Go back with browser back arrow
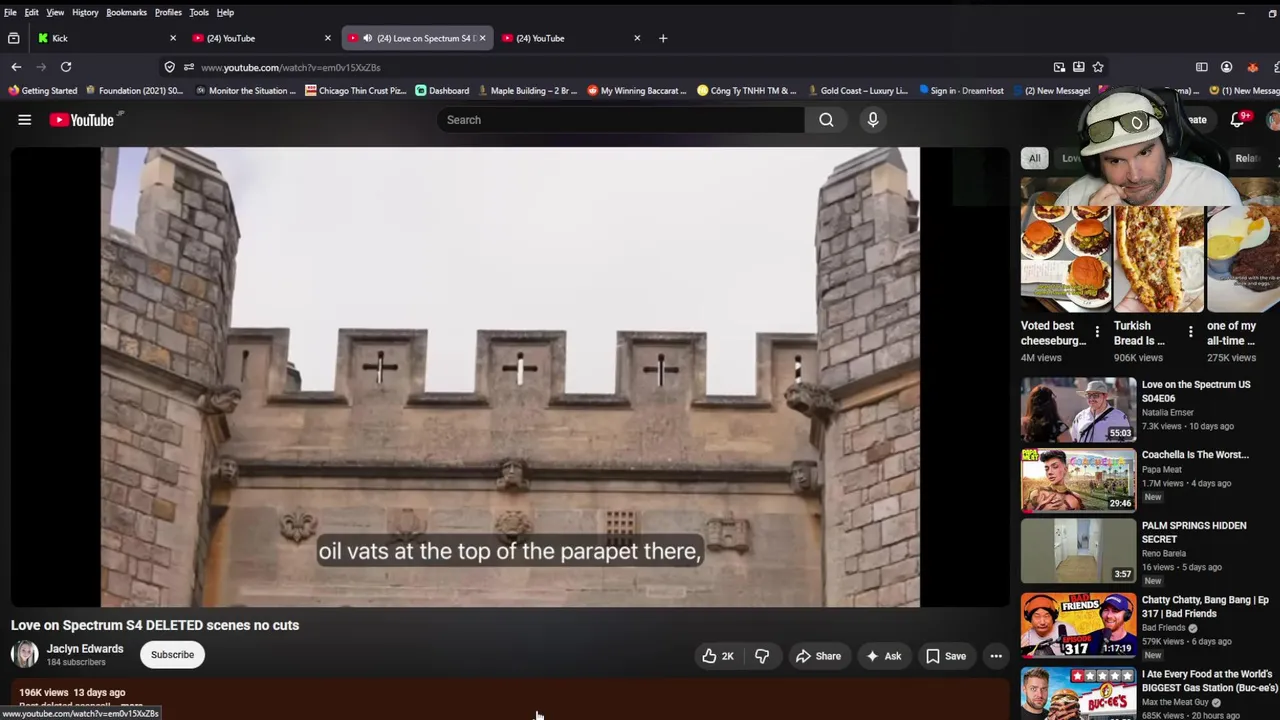This screenshot has height=720, width=1280. pos(16,67)
